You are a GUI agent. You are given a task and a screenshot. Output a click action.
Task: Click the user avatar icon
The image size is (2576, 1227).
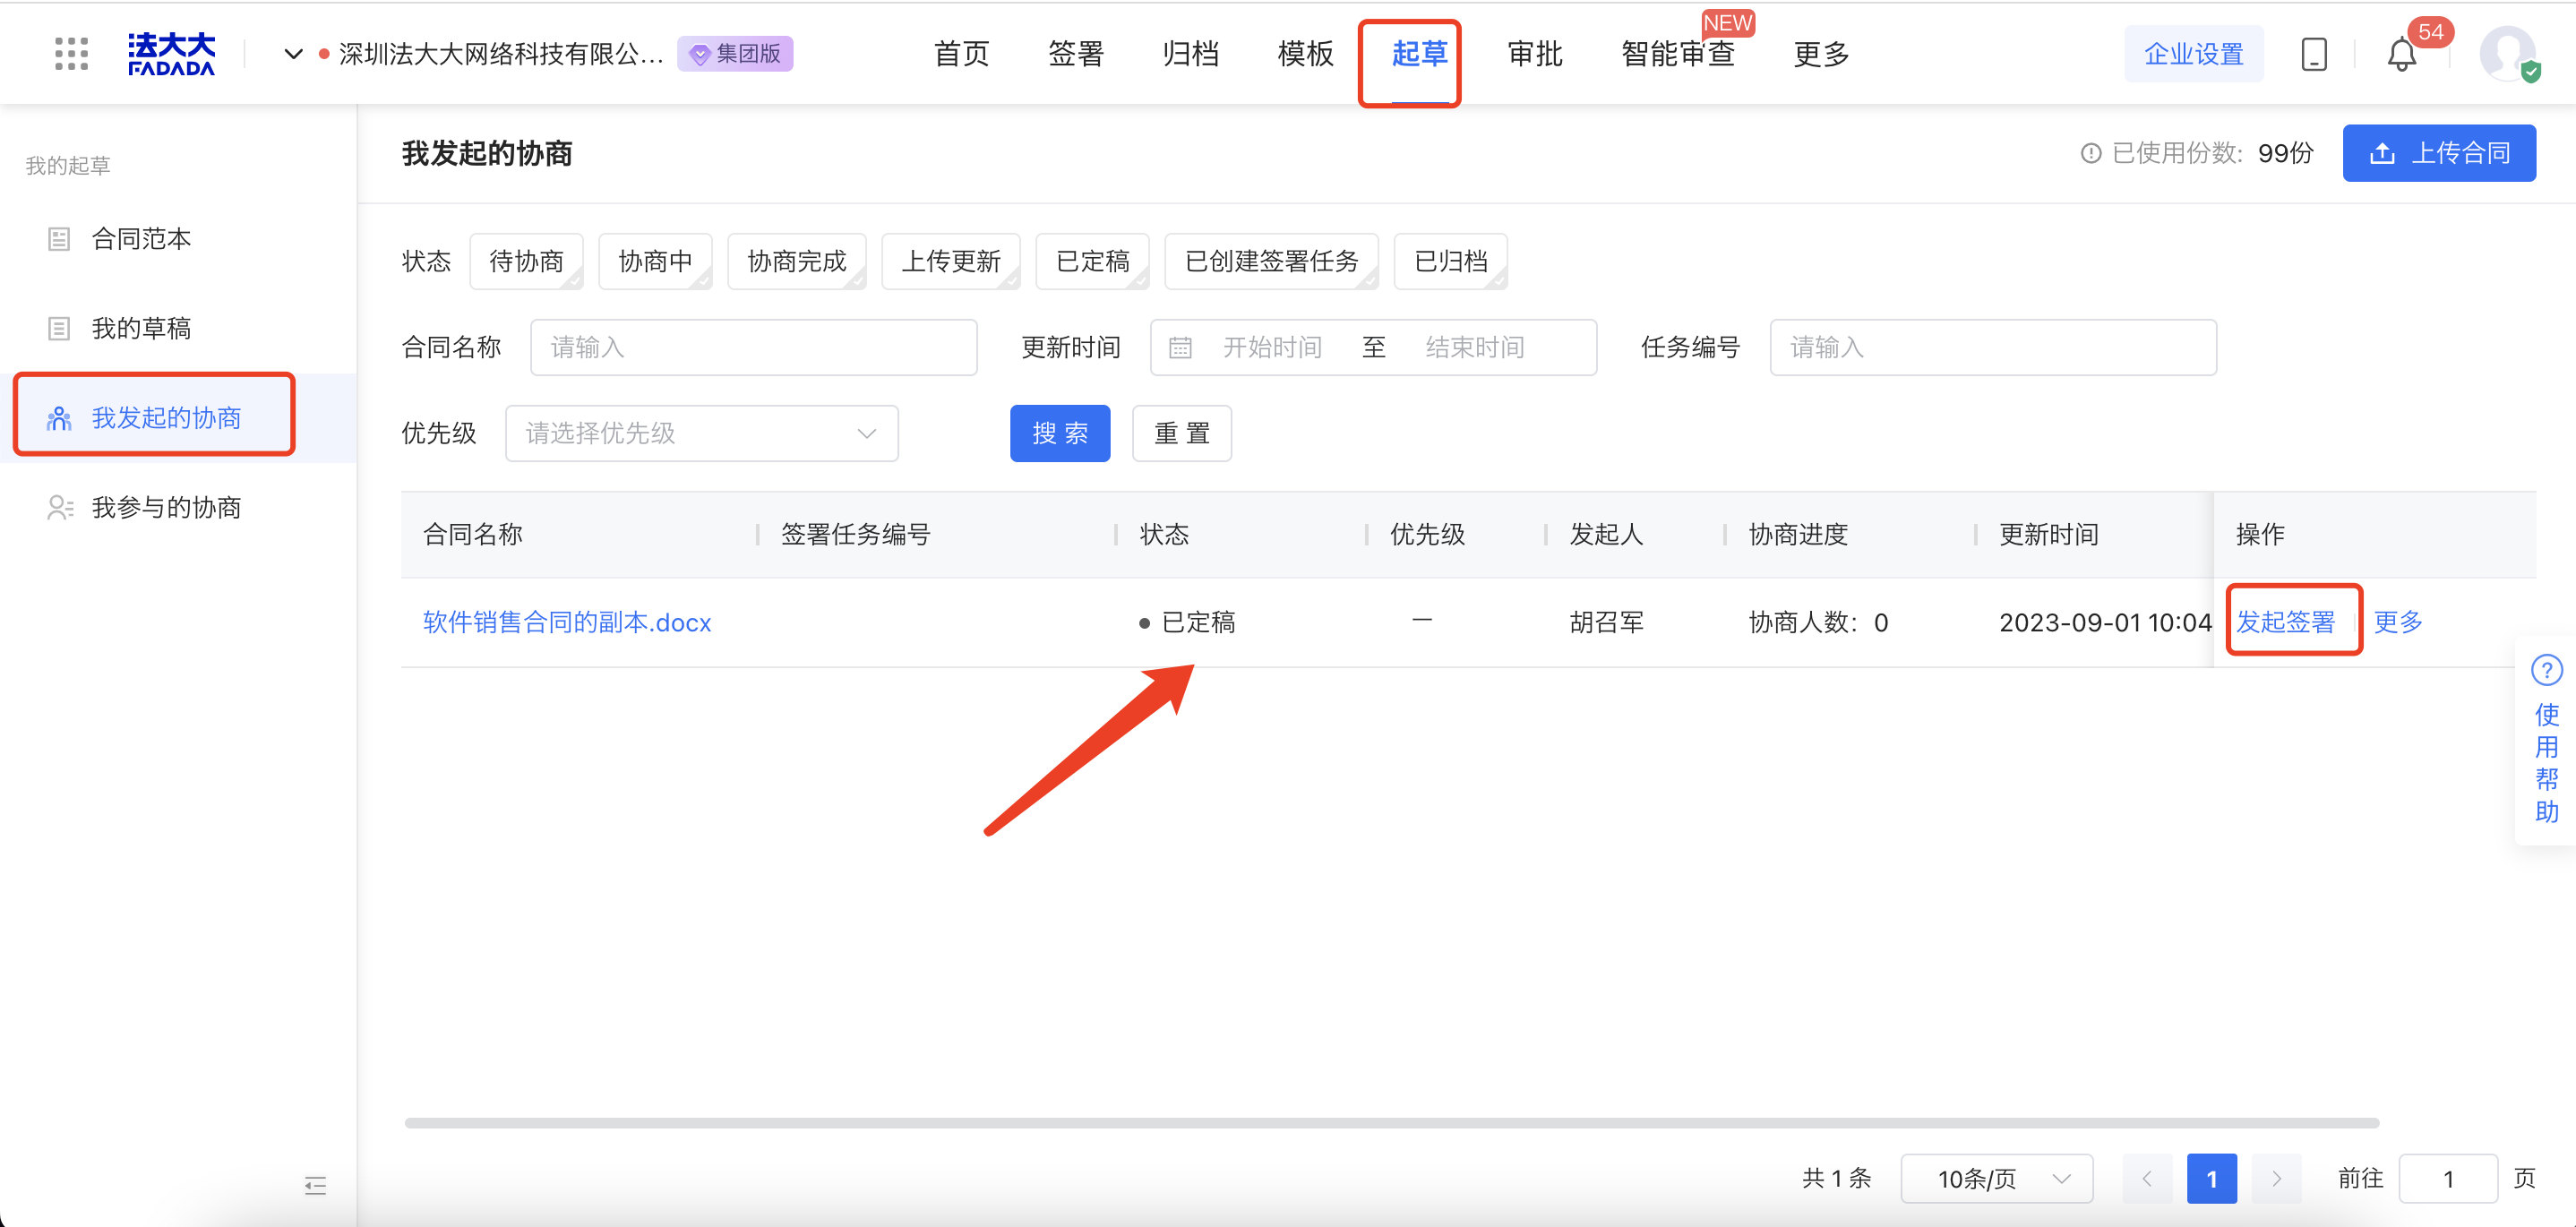(x=2508, y=54)
